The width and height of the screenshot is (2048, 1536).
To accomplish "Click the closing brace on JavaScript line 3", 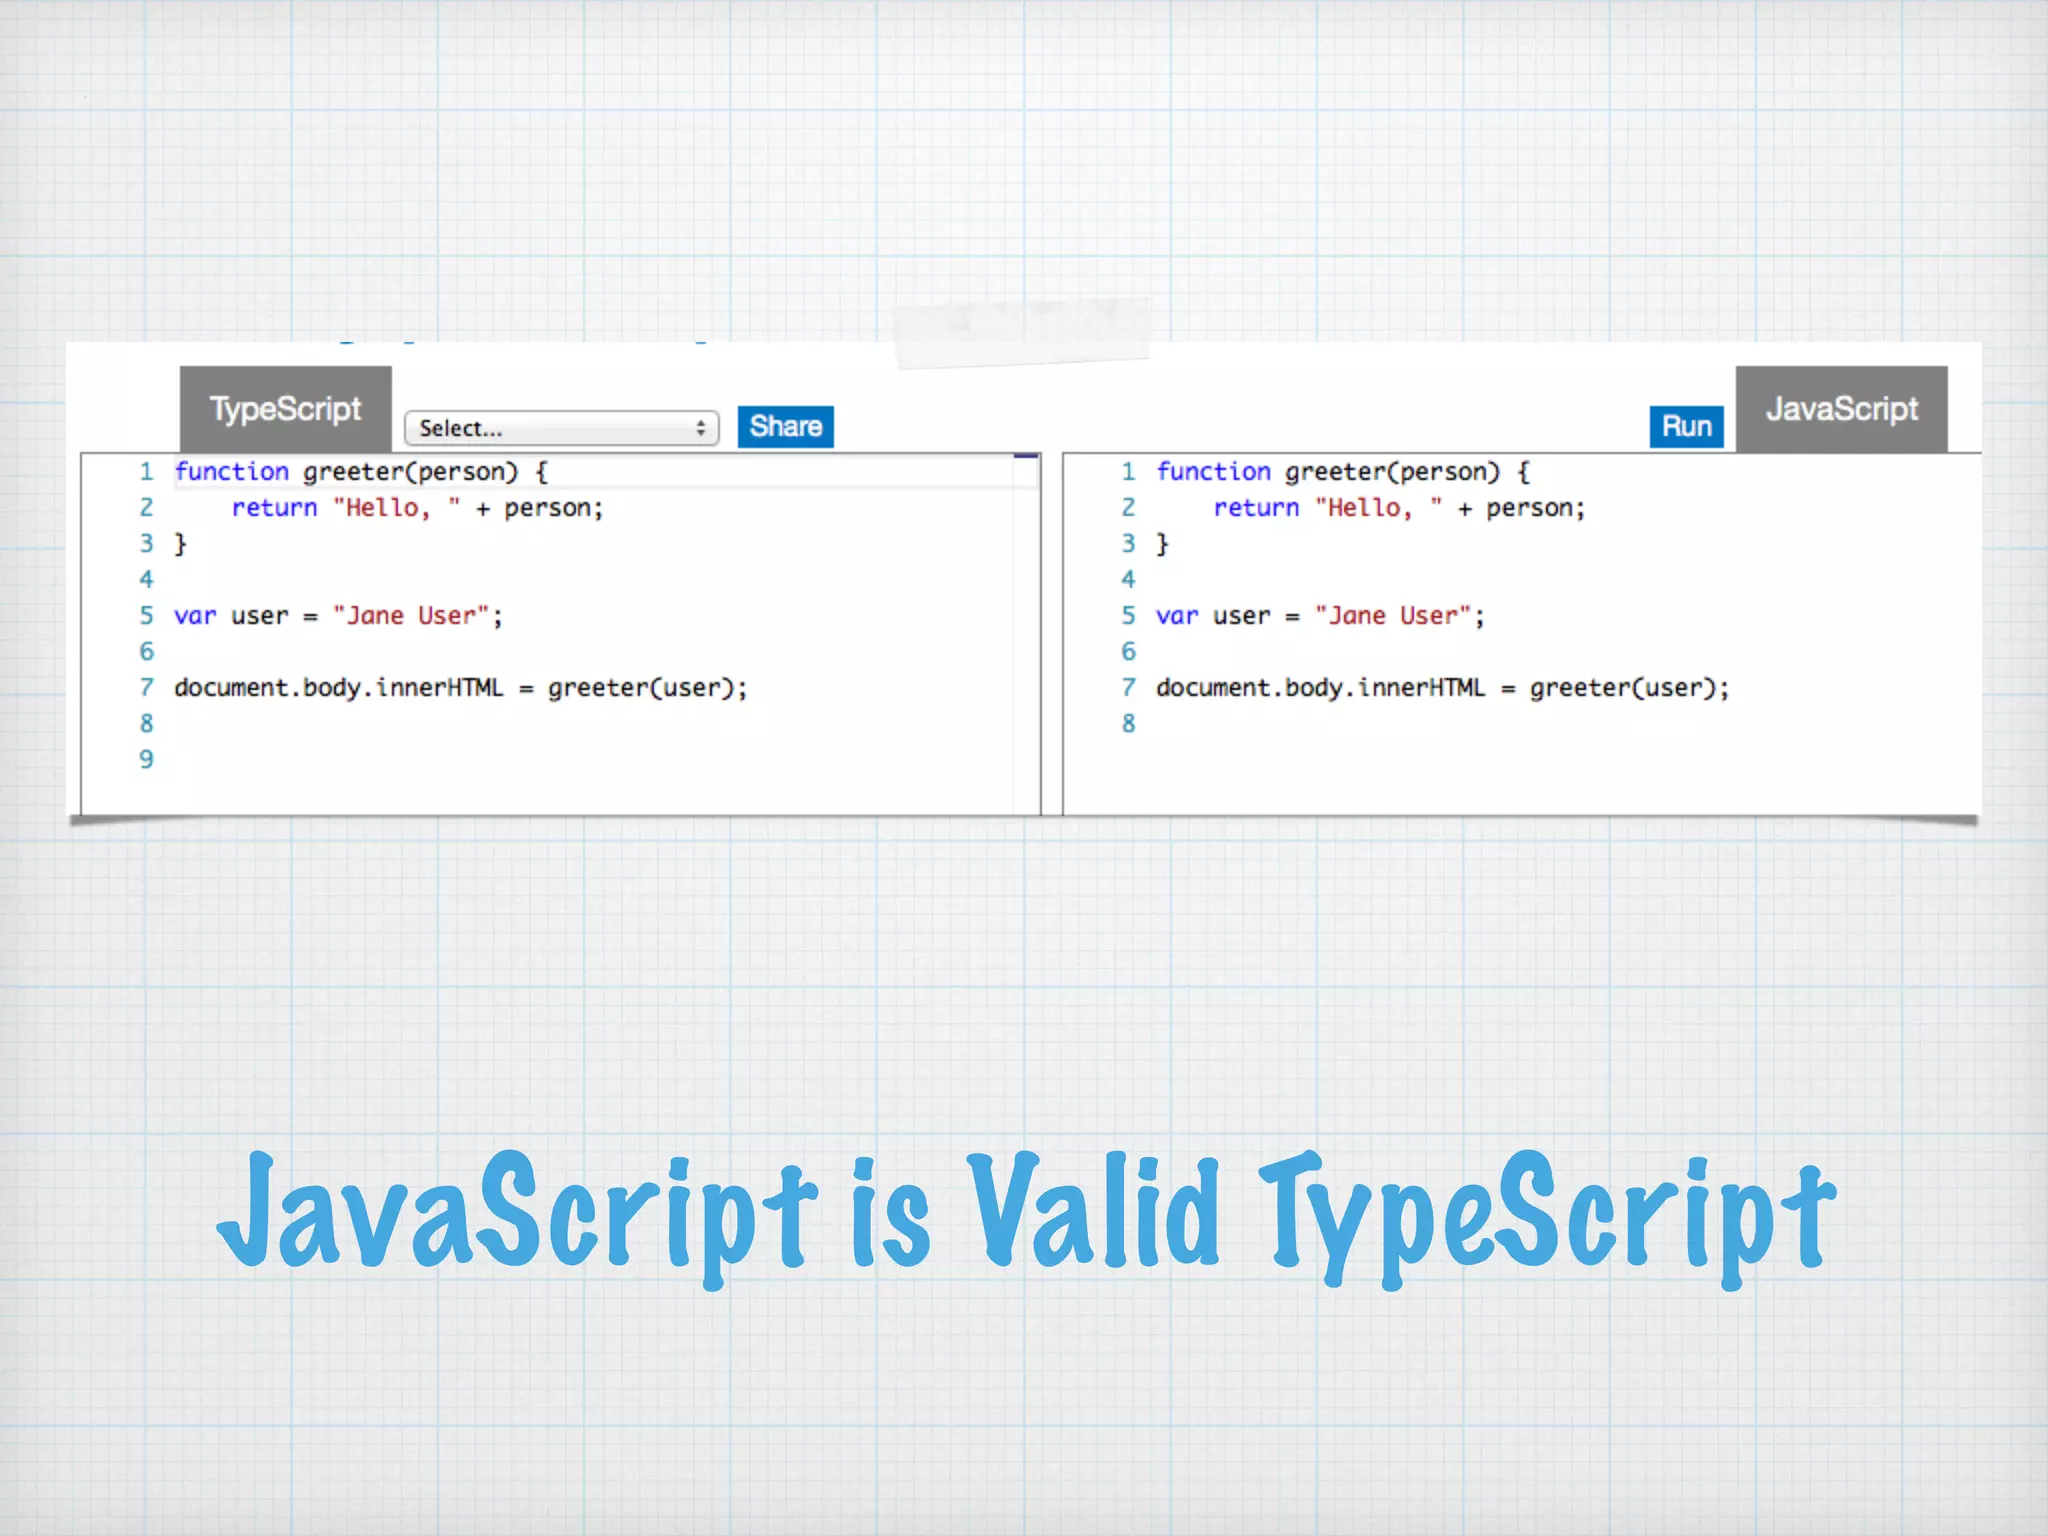I will click(x=1163, y=543).
